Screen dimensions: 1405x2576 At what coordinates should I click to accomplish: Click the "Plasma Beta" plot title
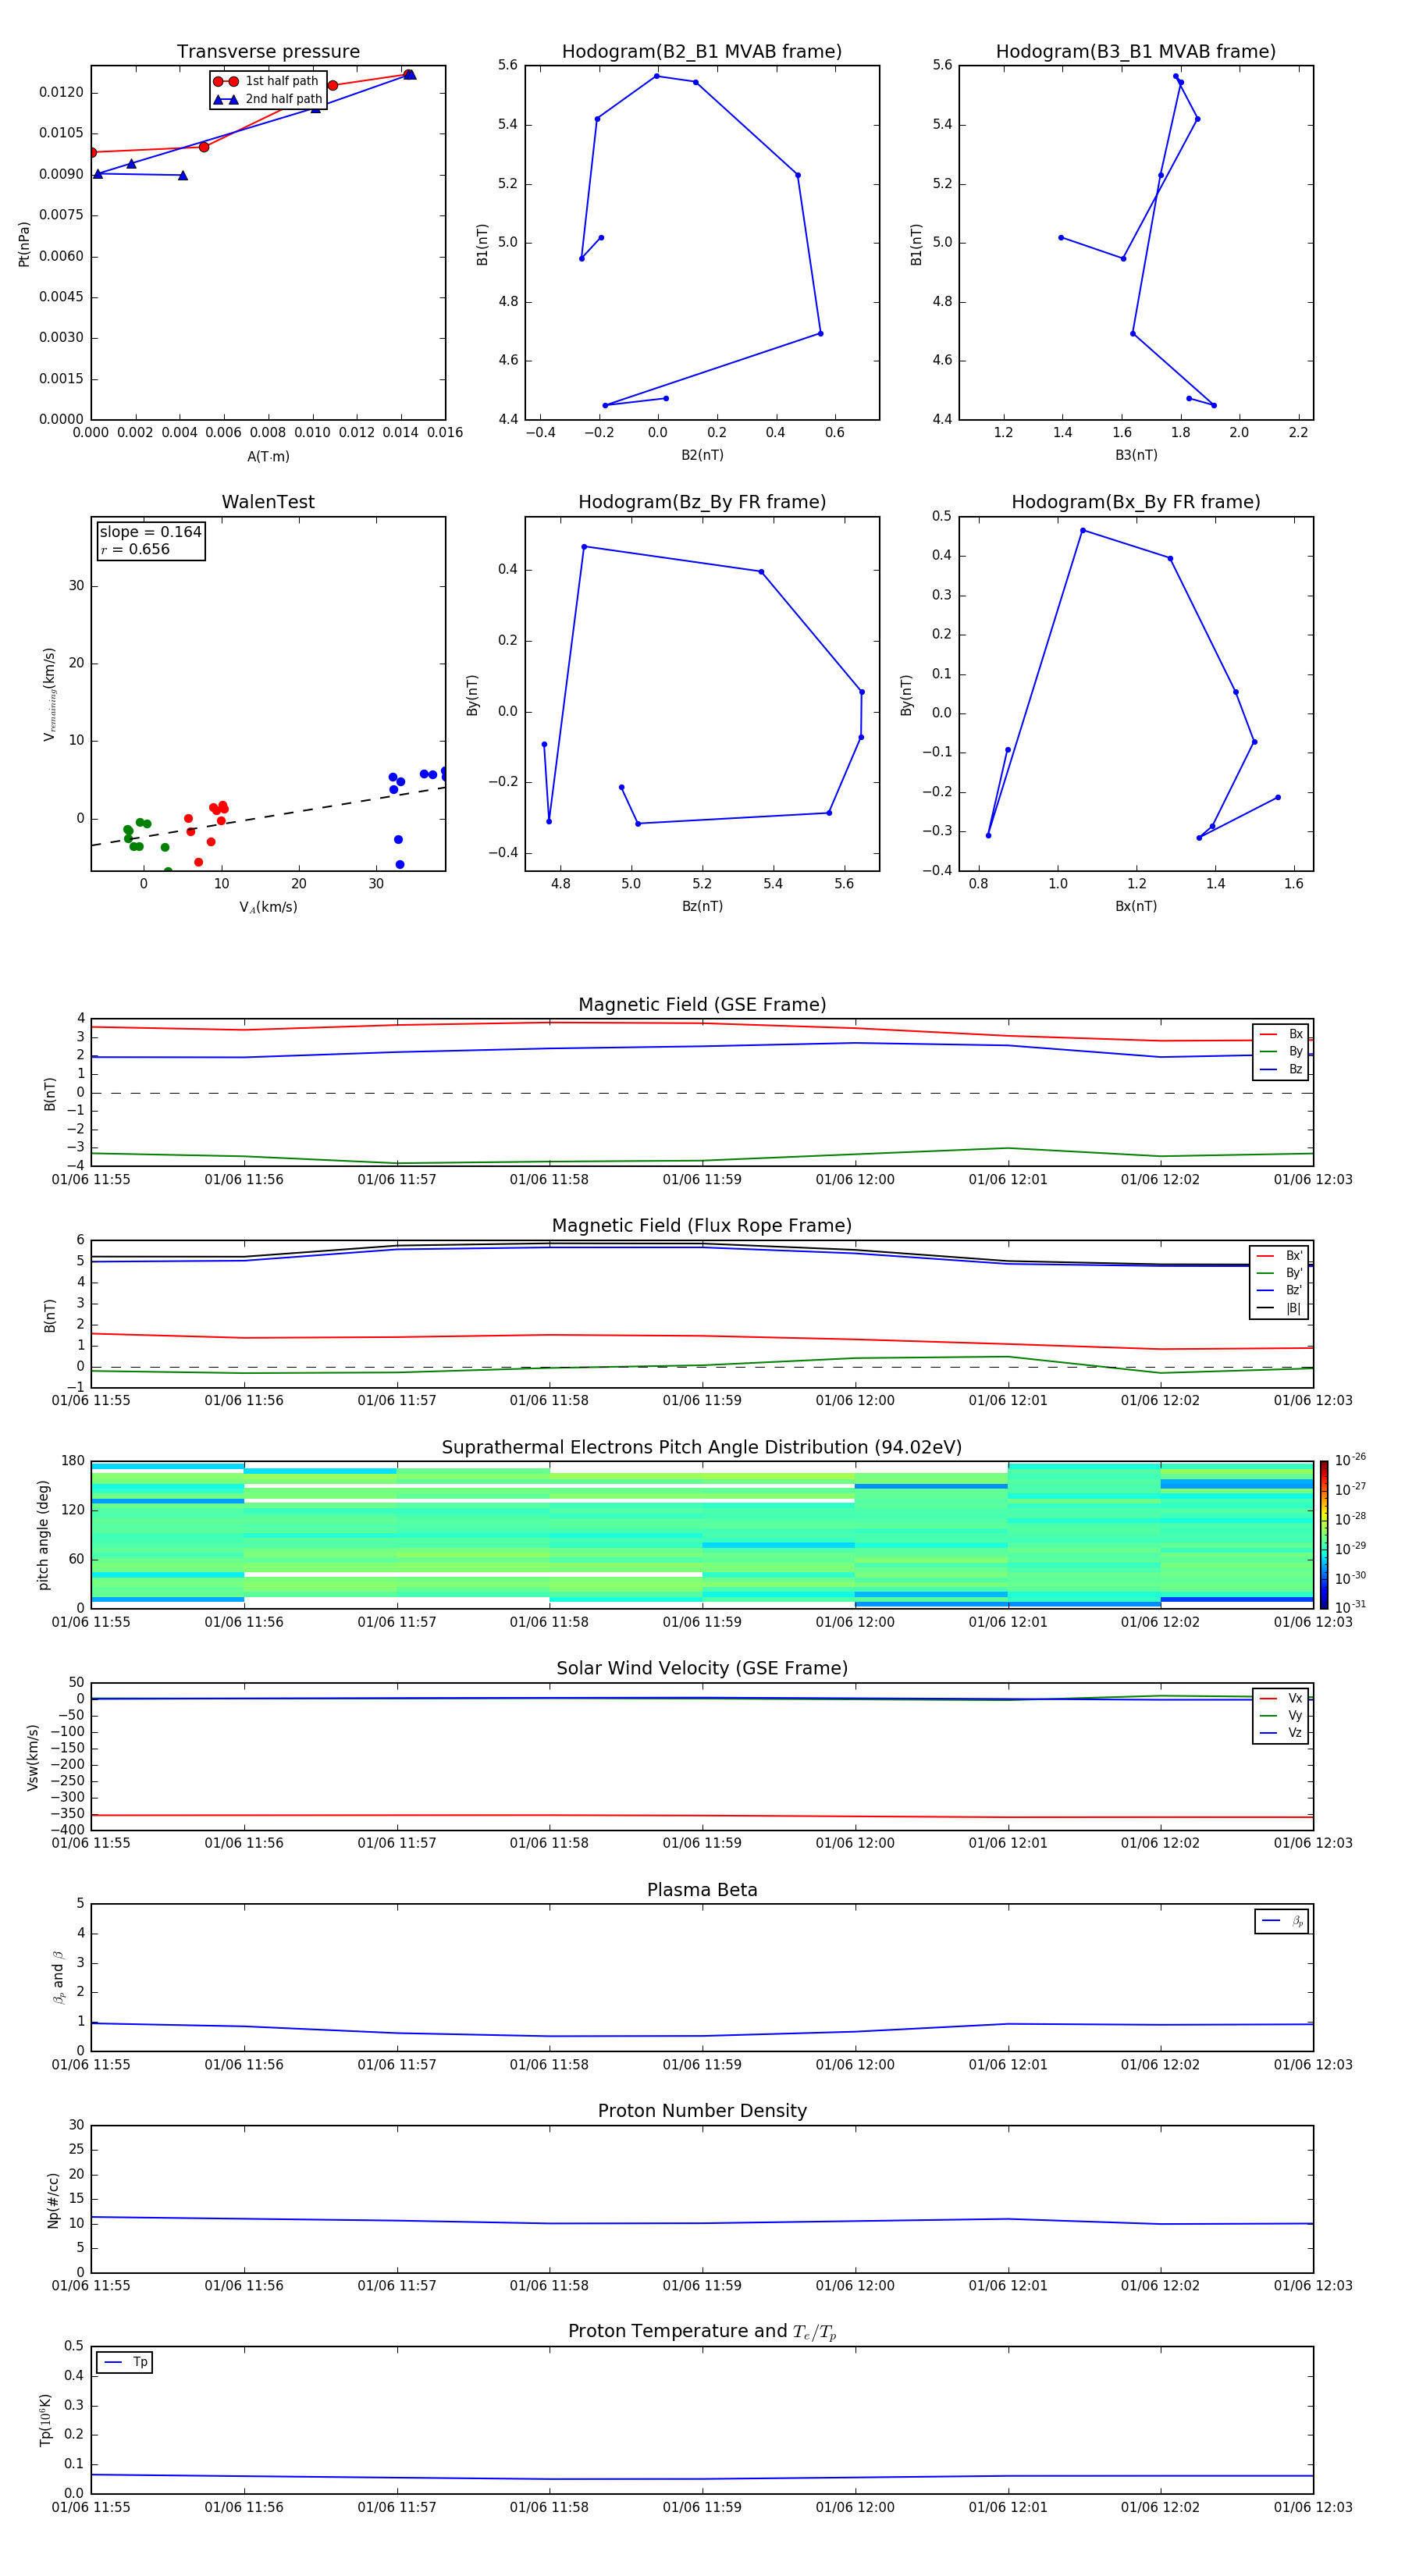[x=702, y=1891]
